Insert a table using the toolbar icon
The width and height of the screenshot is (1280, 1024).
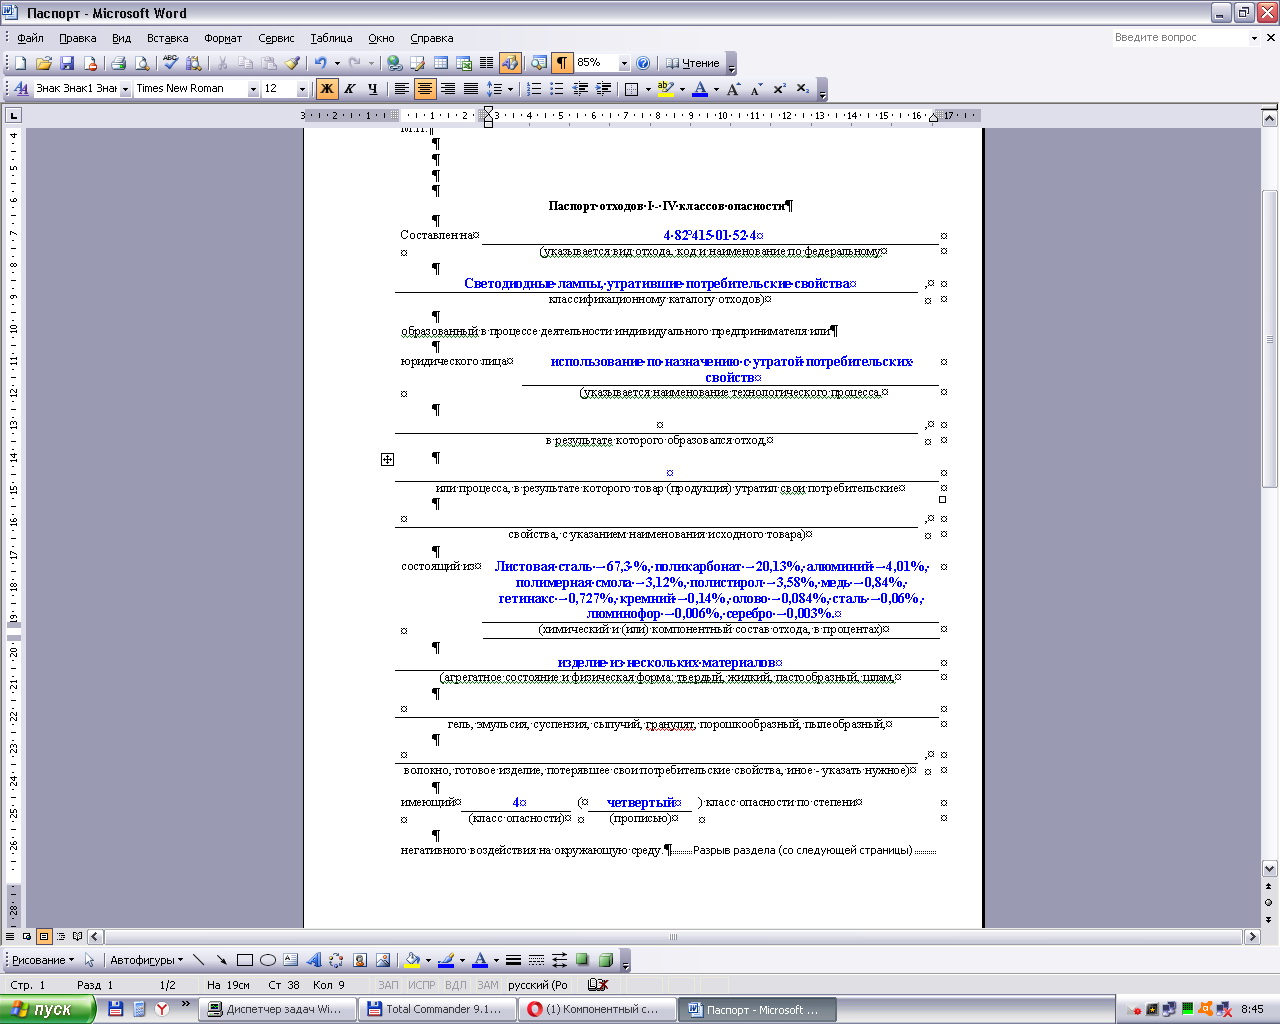tap(440, 63)
